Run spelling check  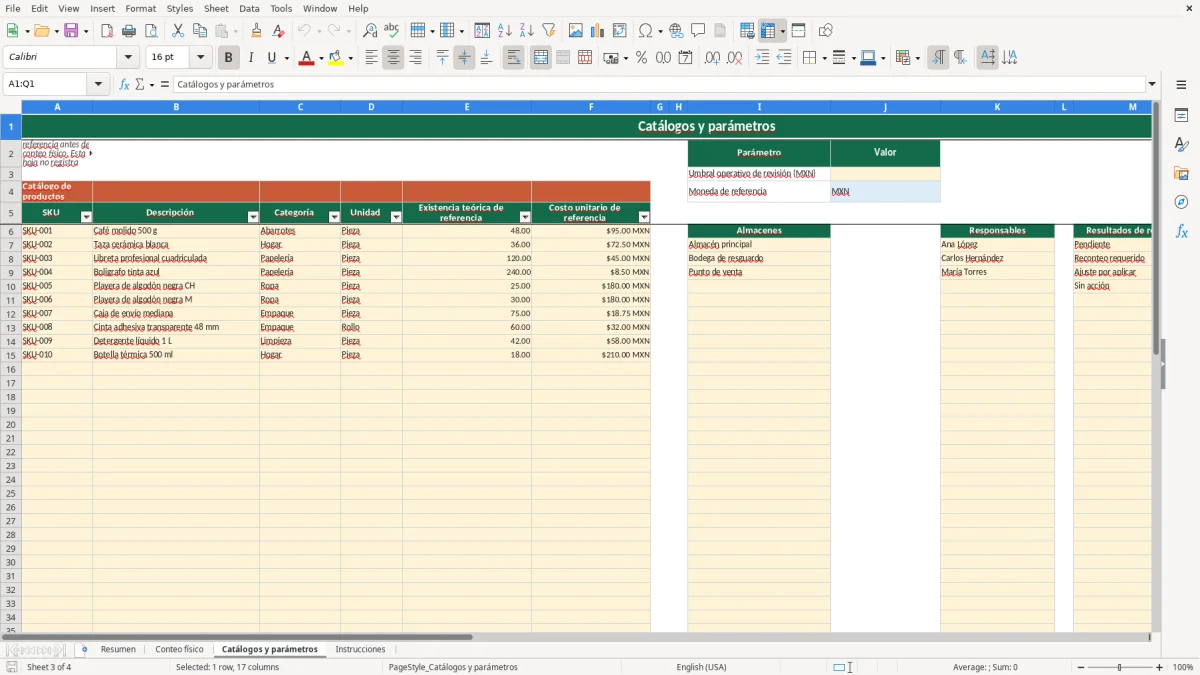click(392, 31)
